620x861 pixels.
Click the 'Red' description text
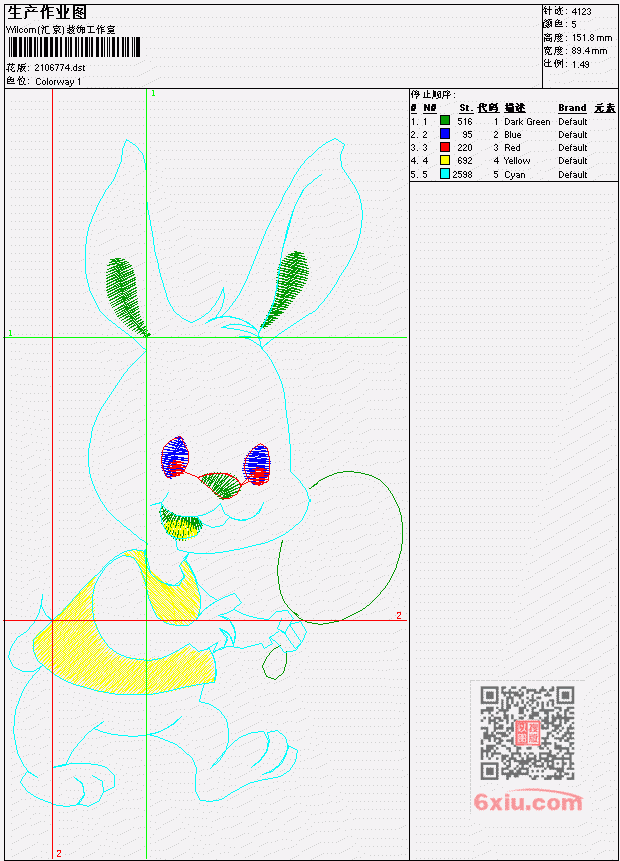click(x=512, y=148)
